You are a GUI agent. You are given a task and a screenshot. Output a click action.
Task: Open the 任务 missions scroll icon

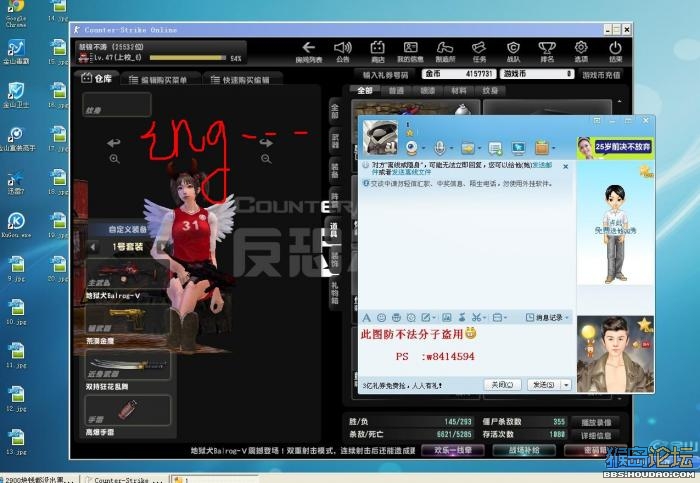click(479, 47)
